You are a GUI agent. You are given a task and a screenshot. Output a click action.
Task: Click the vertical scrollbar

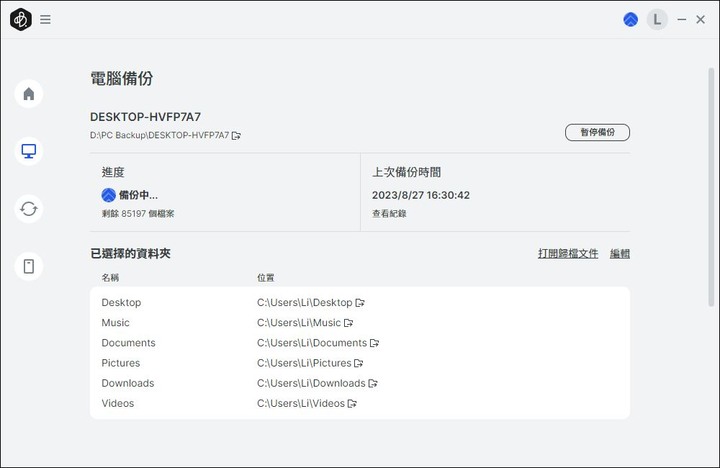point(711,187)
